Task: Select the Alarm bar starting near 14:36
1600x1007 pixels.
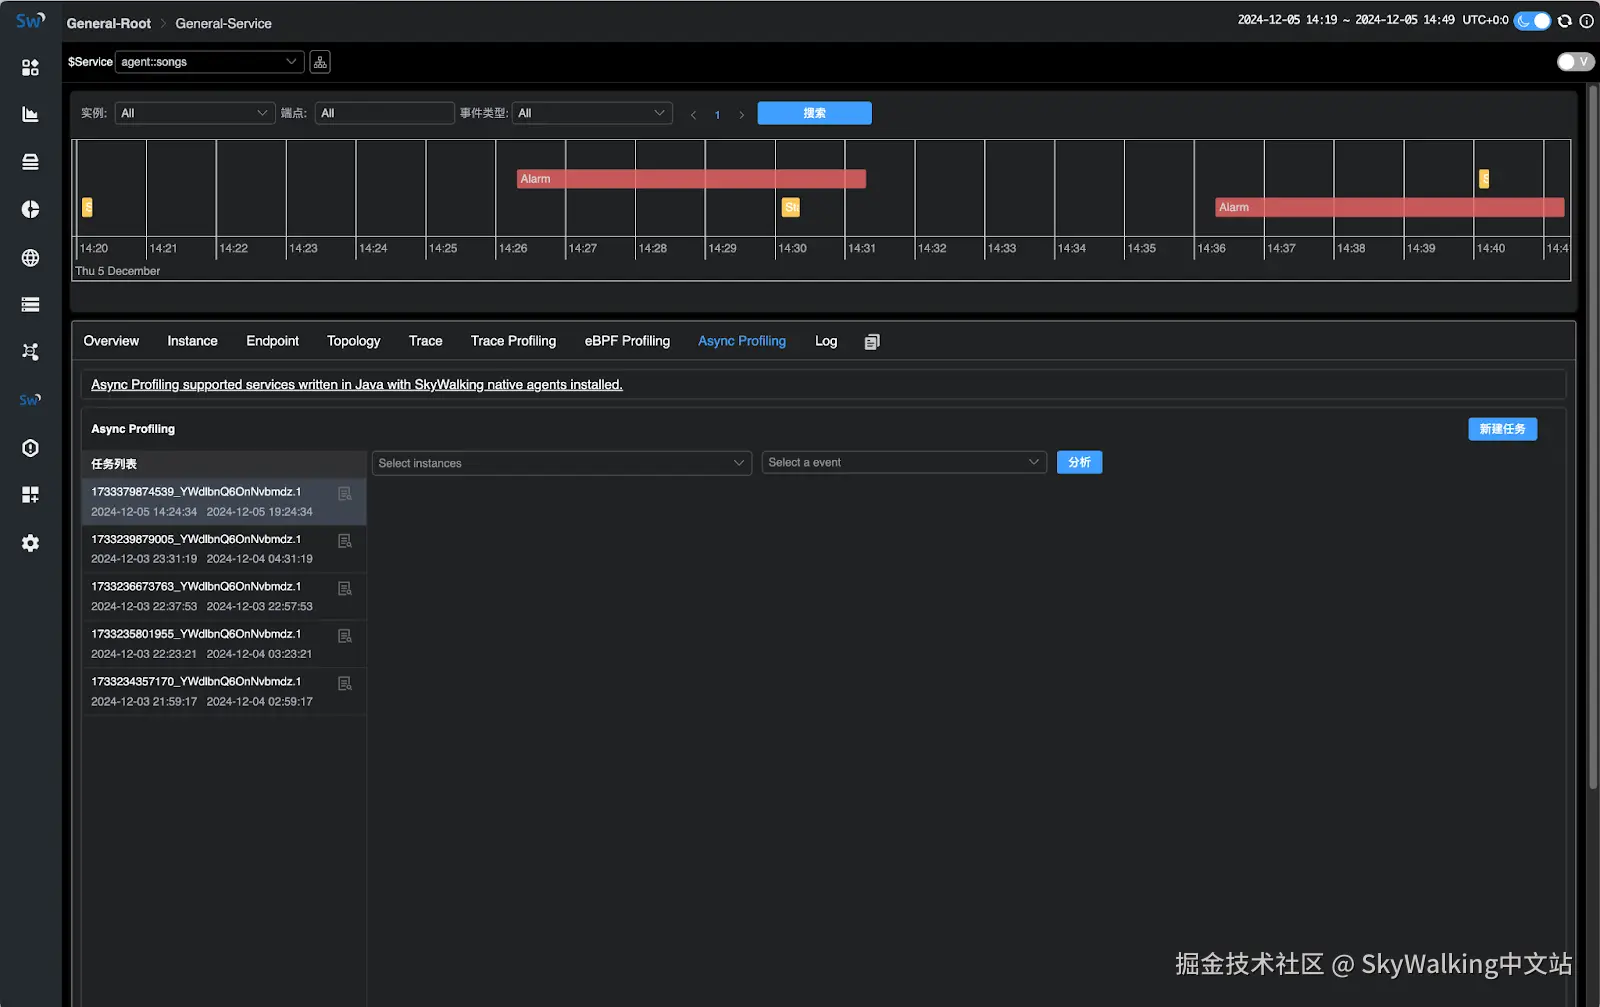Action: click(x=1390, y=207)
